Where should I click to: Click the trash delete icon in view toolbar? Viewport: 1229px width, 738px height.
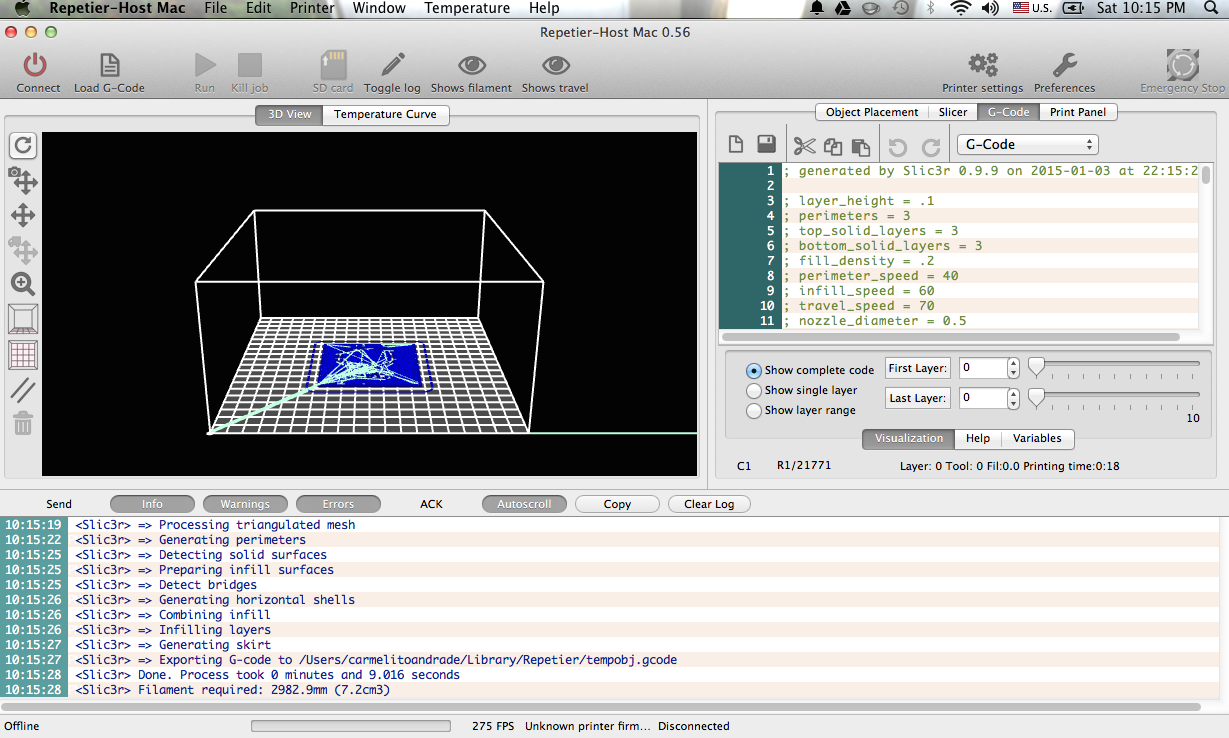click(x=23, y=423)
